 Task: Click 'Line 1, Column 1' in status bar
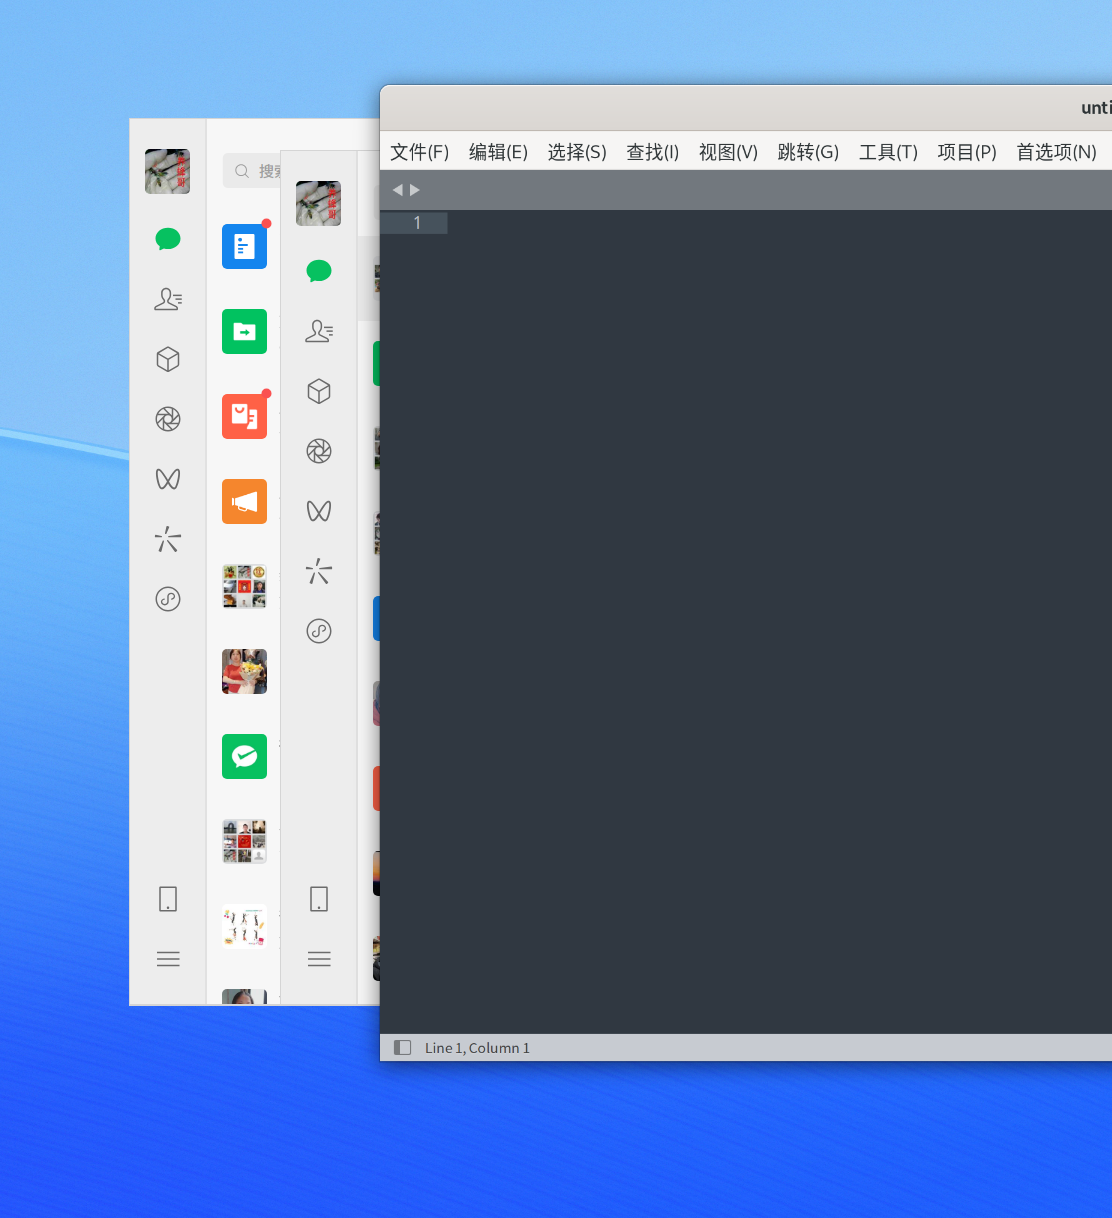point(477,1048)
